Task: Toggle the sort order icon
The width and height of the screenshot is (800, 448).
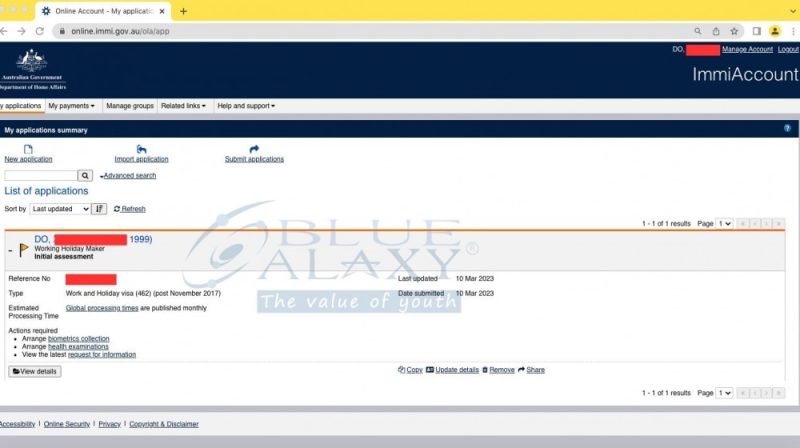Action: [x=99, y=209]
